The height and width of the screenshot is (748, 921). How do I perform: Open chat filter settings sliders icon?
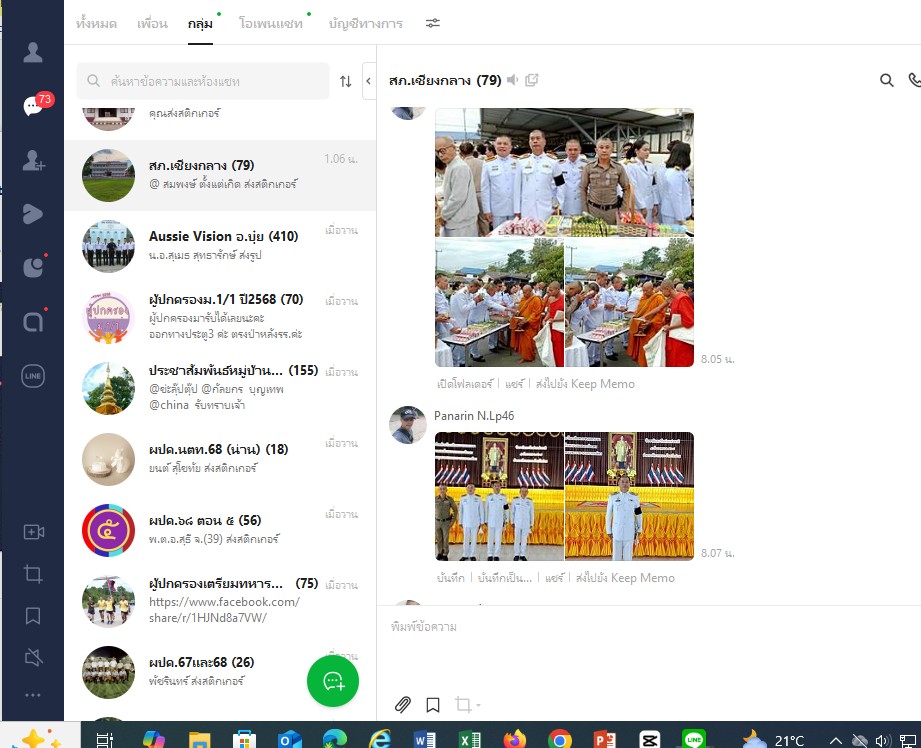click(432, 23)
